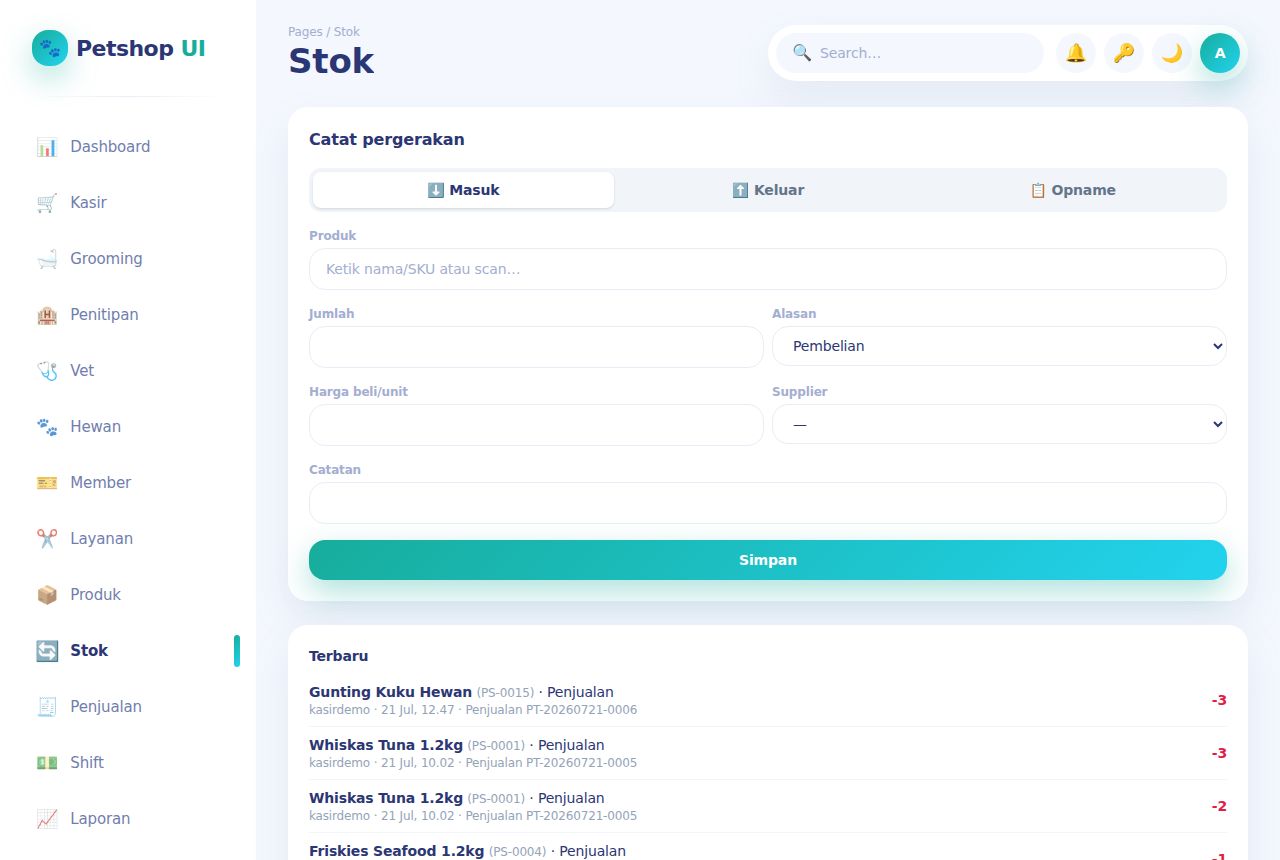Click the Petshop UI paw logo

coord(50,48)
